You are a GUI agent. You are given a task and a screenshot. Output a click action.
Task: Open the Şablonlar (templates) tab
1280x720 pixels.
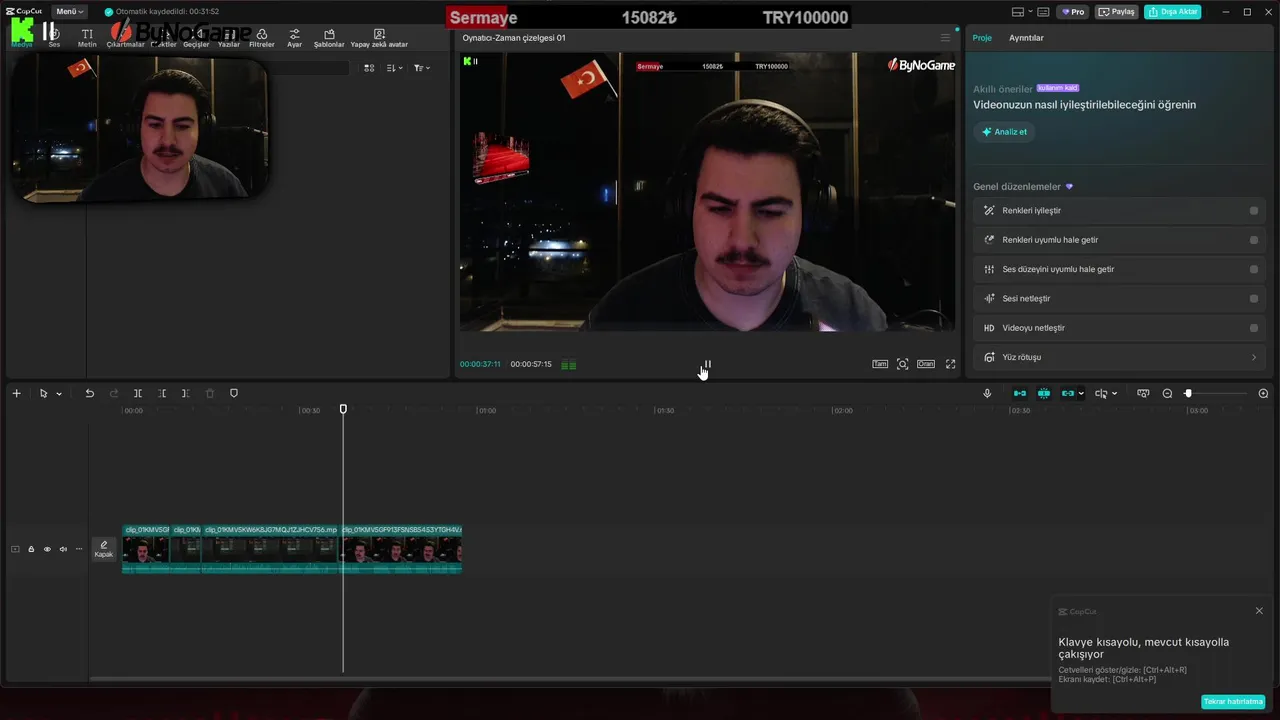[329, 38]
